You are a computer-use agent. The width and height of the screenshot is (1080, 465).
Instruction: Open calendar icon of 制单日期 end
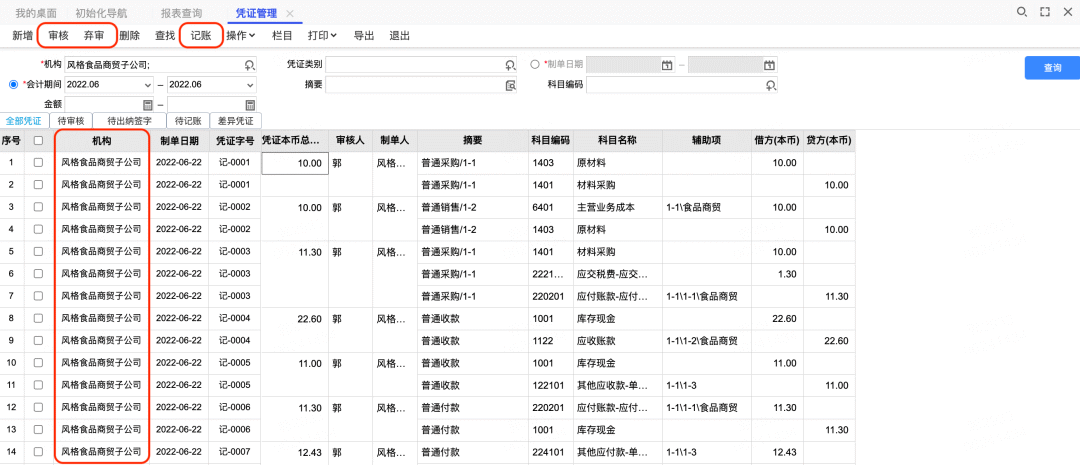pyautogui.click(x=769, y=65)
